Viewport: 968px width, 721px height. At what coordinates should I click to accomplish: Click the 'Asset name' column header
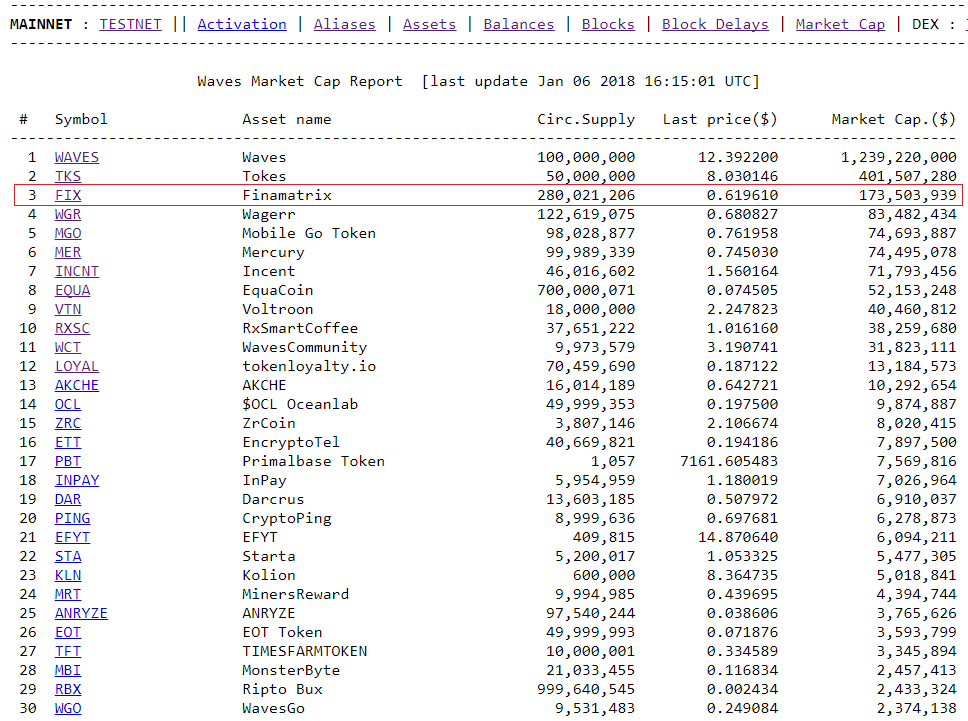click(x=286, y=119)
